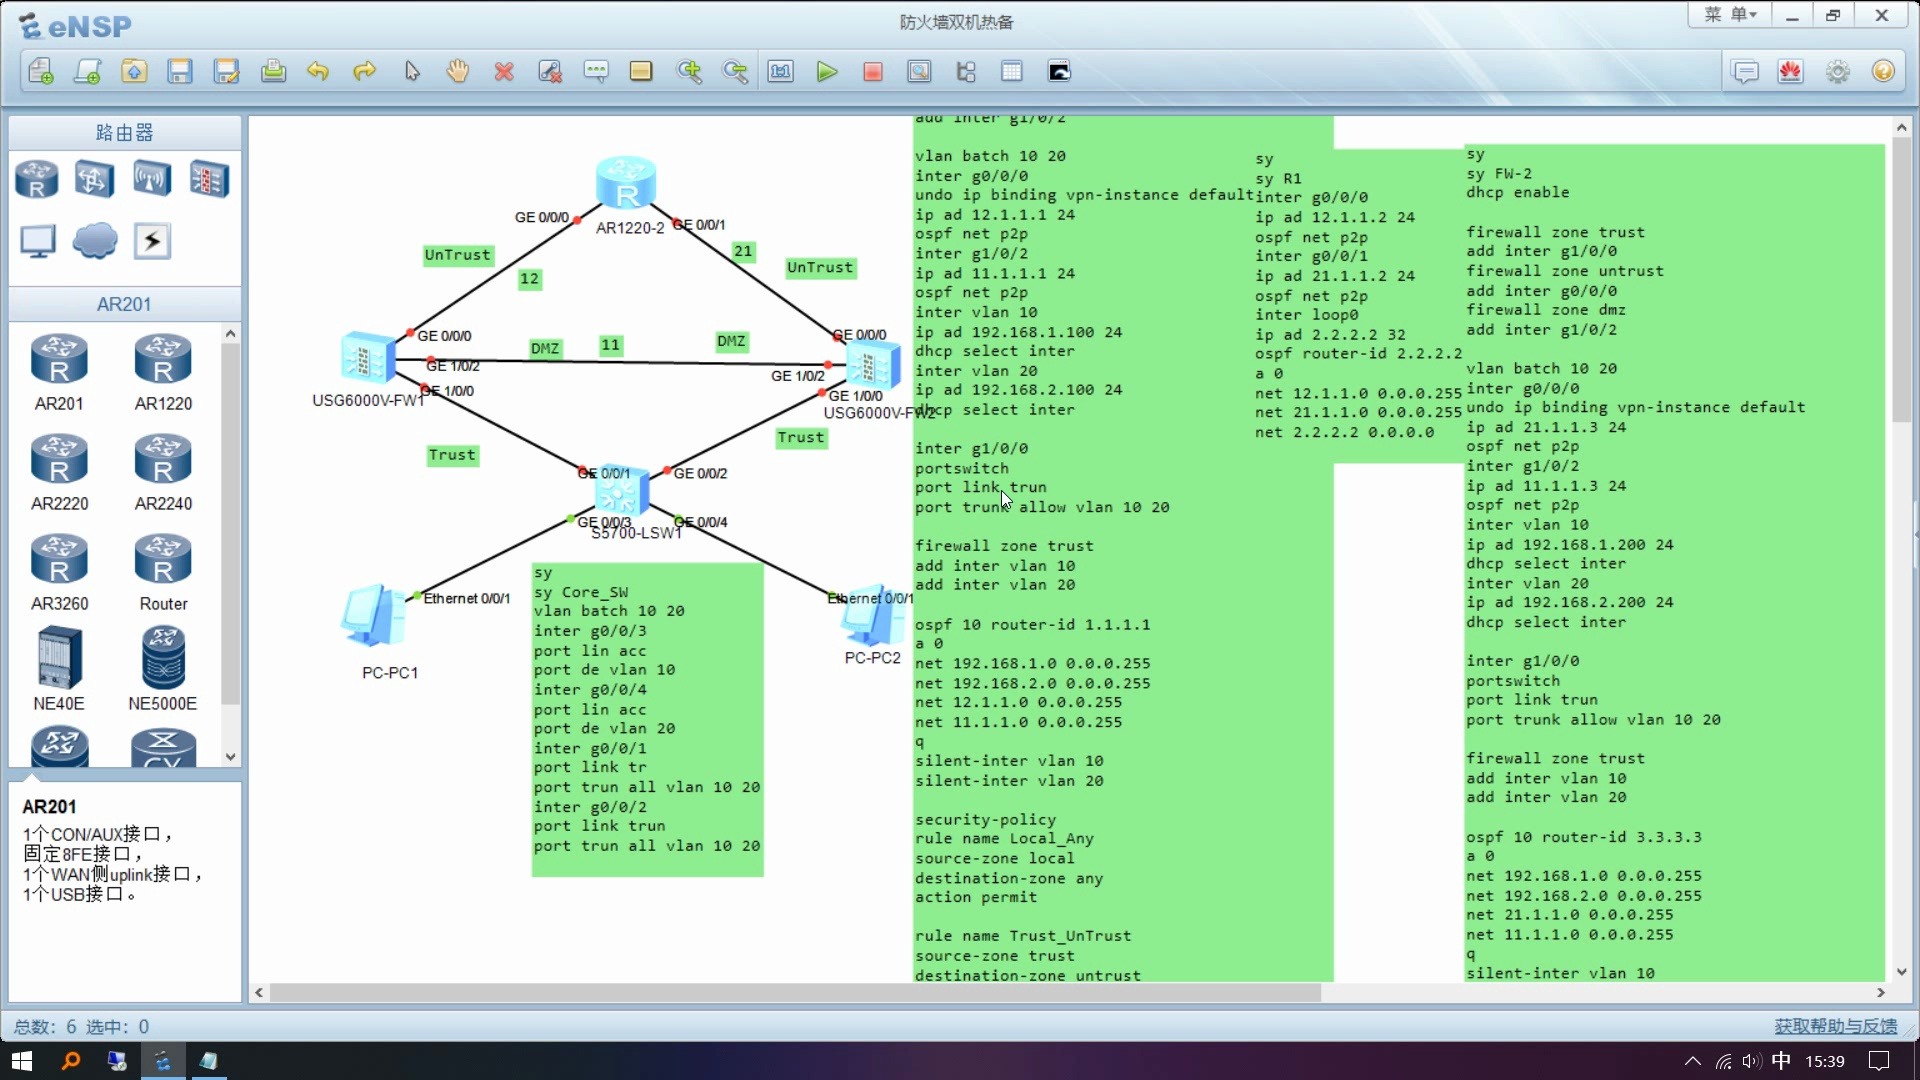Open Windows taskbar search
Screen dimensions: 1920x1080
[x=70, y=1061]
